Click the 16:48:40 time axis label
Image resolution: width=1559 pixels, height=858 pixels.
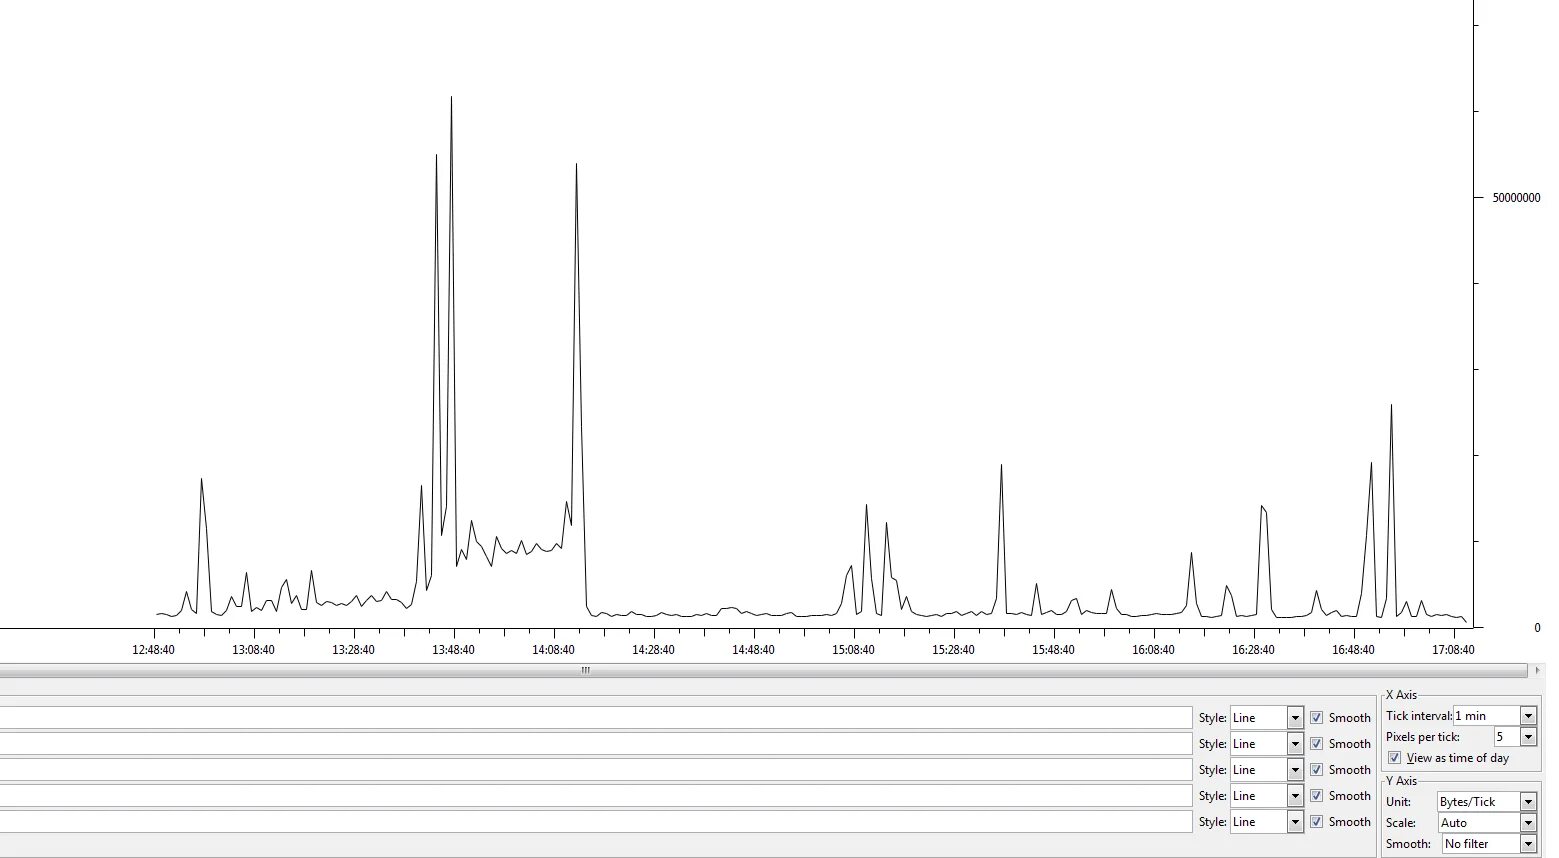pos(1353,650)
